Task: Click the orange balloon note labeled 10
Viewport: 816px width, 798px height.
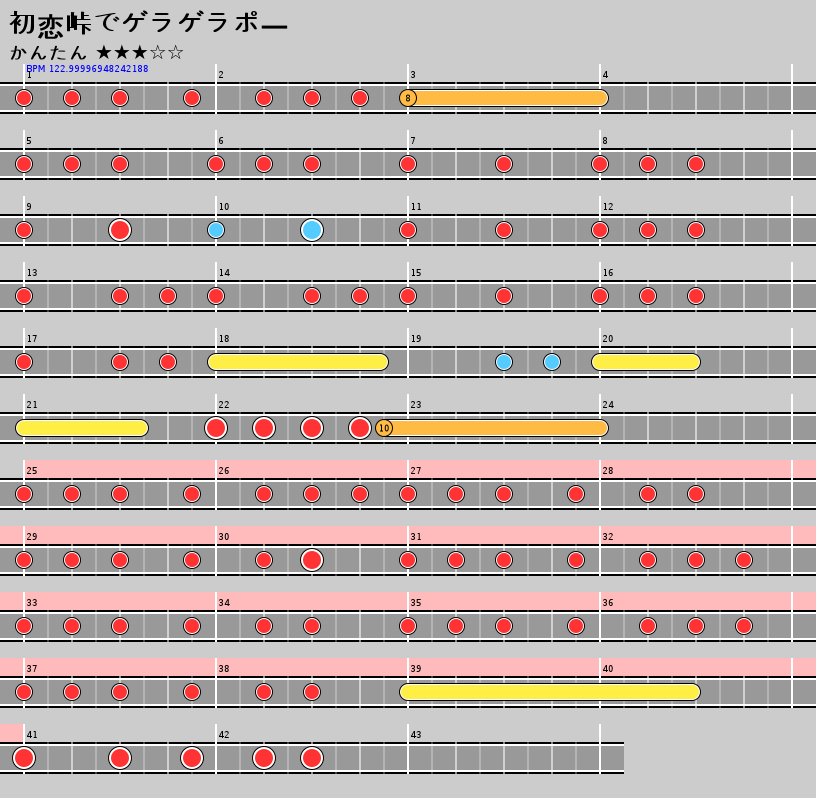Action: pos(384,428)
